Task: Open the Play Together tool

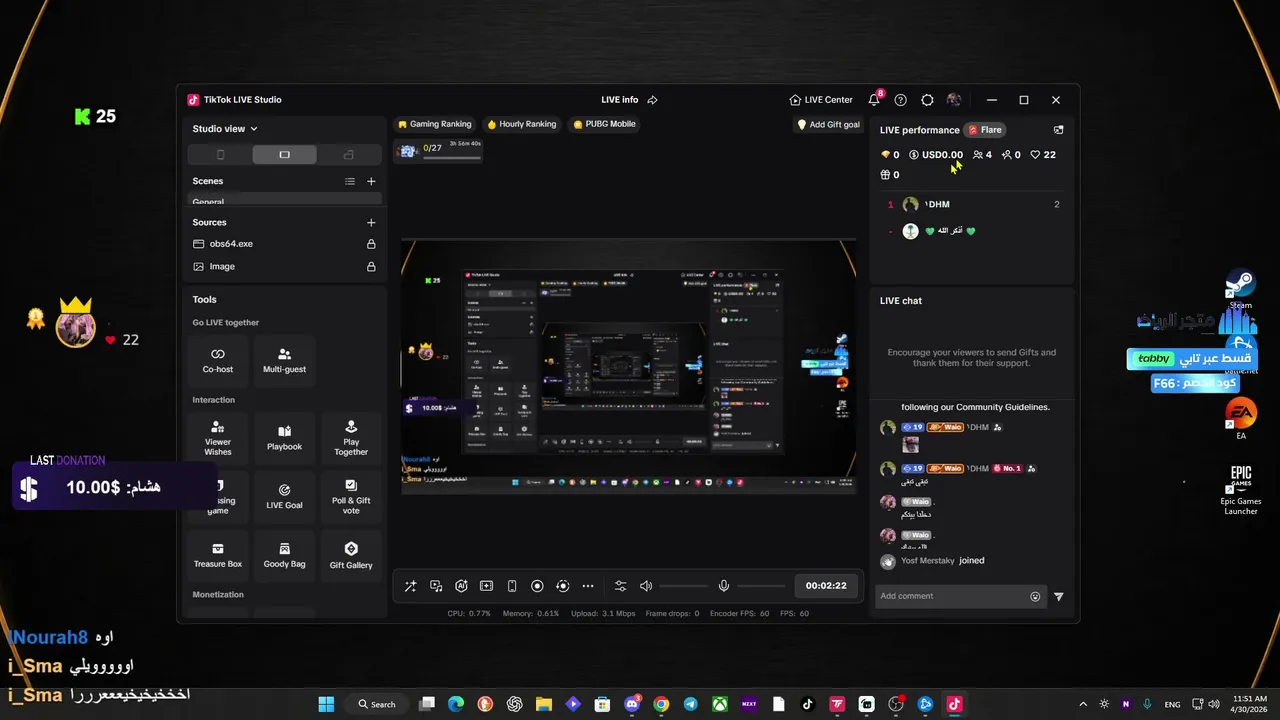Action: click(x=351, y=438)
